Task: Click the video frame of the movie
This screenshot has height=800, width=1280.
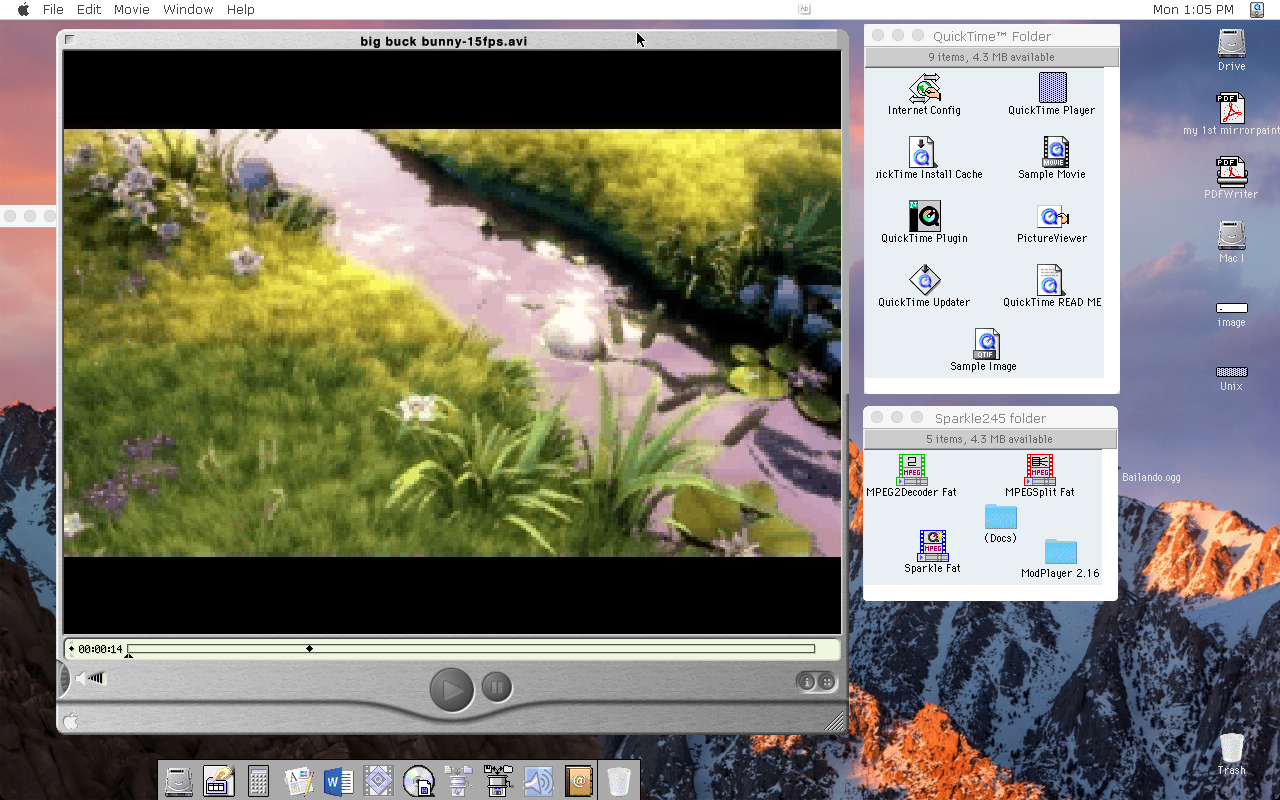Action: coord(452,343)
